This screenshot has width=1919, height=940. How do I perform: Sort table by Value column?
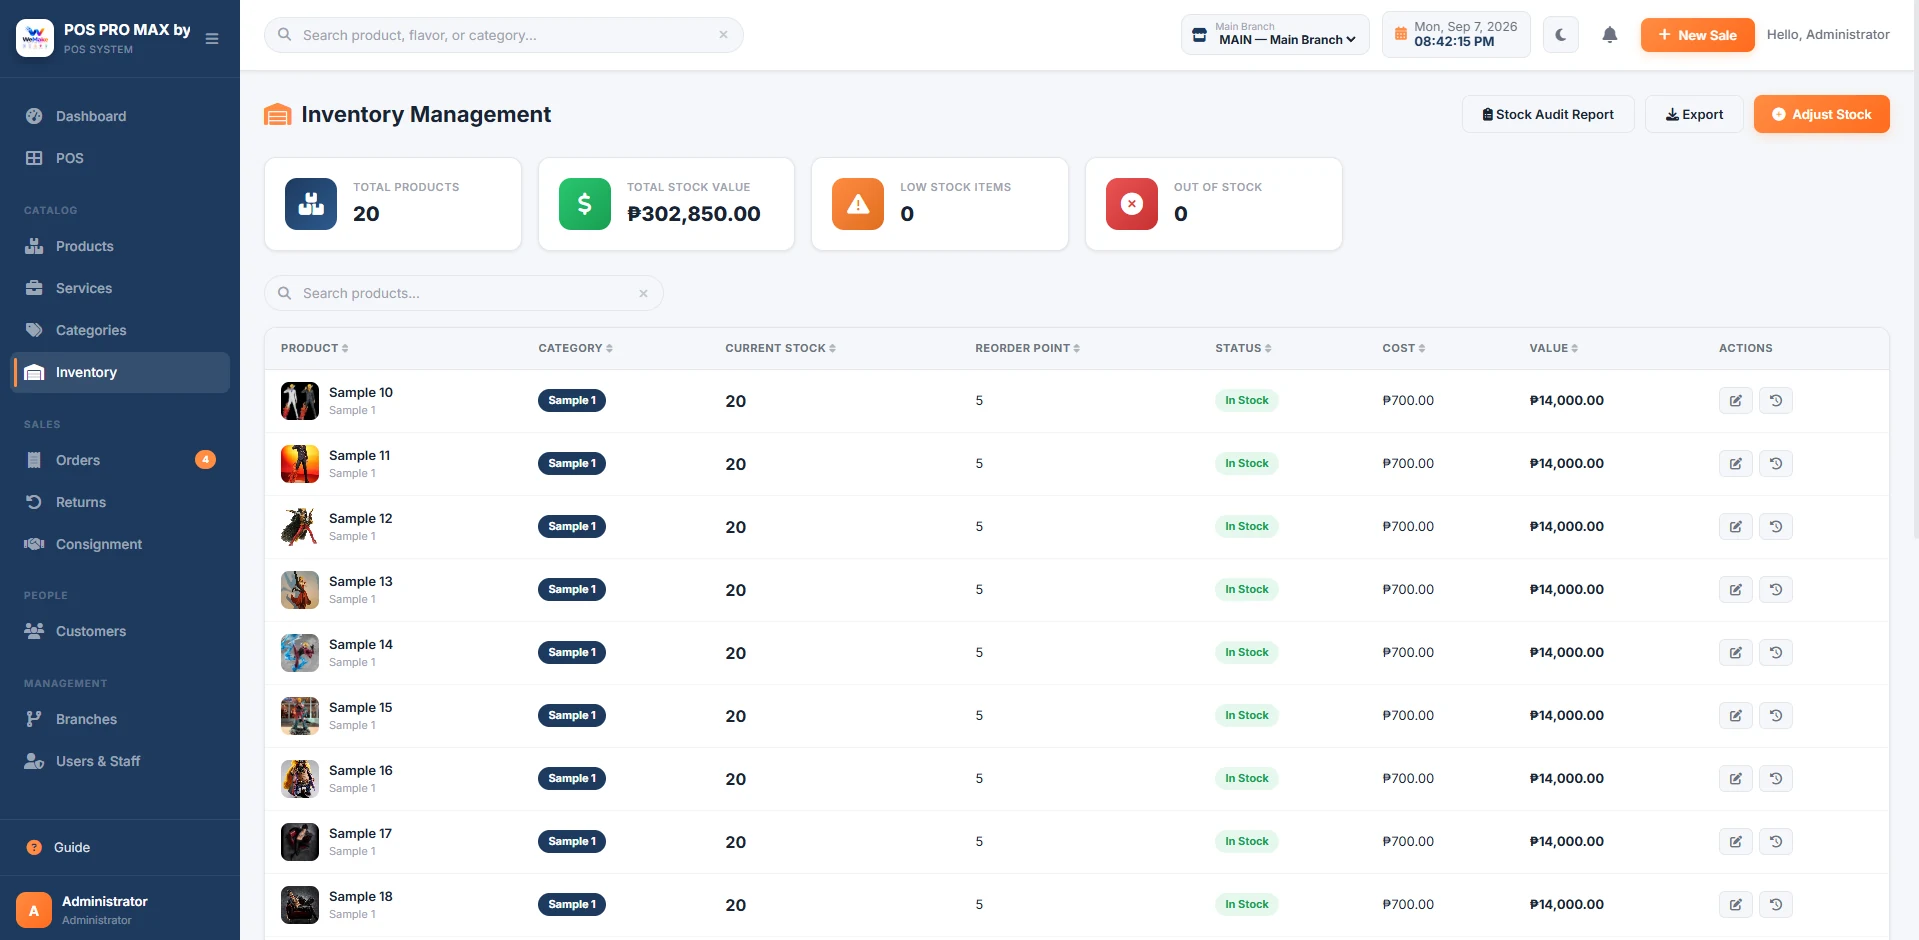coord(1554,348)
